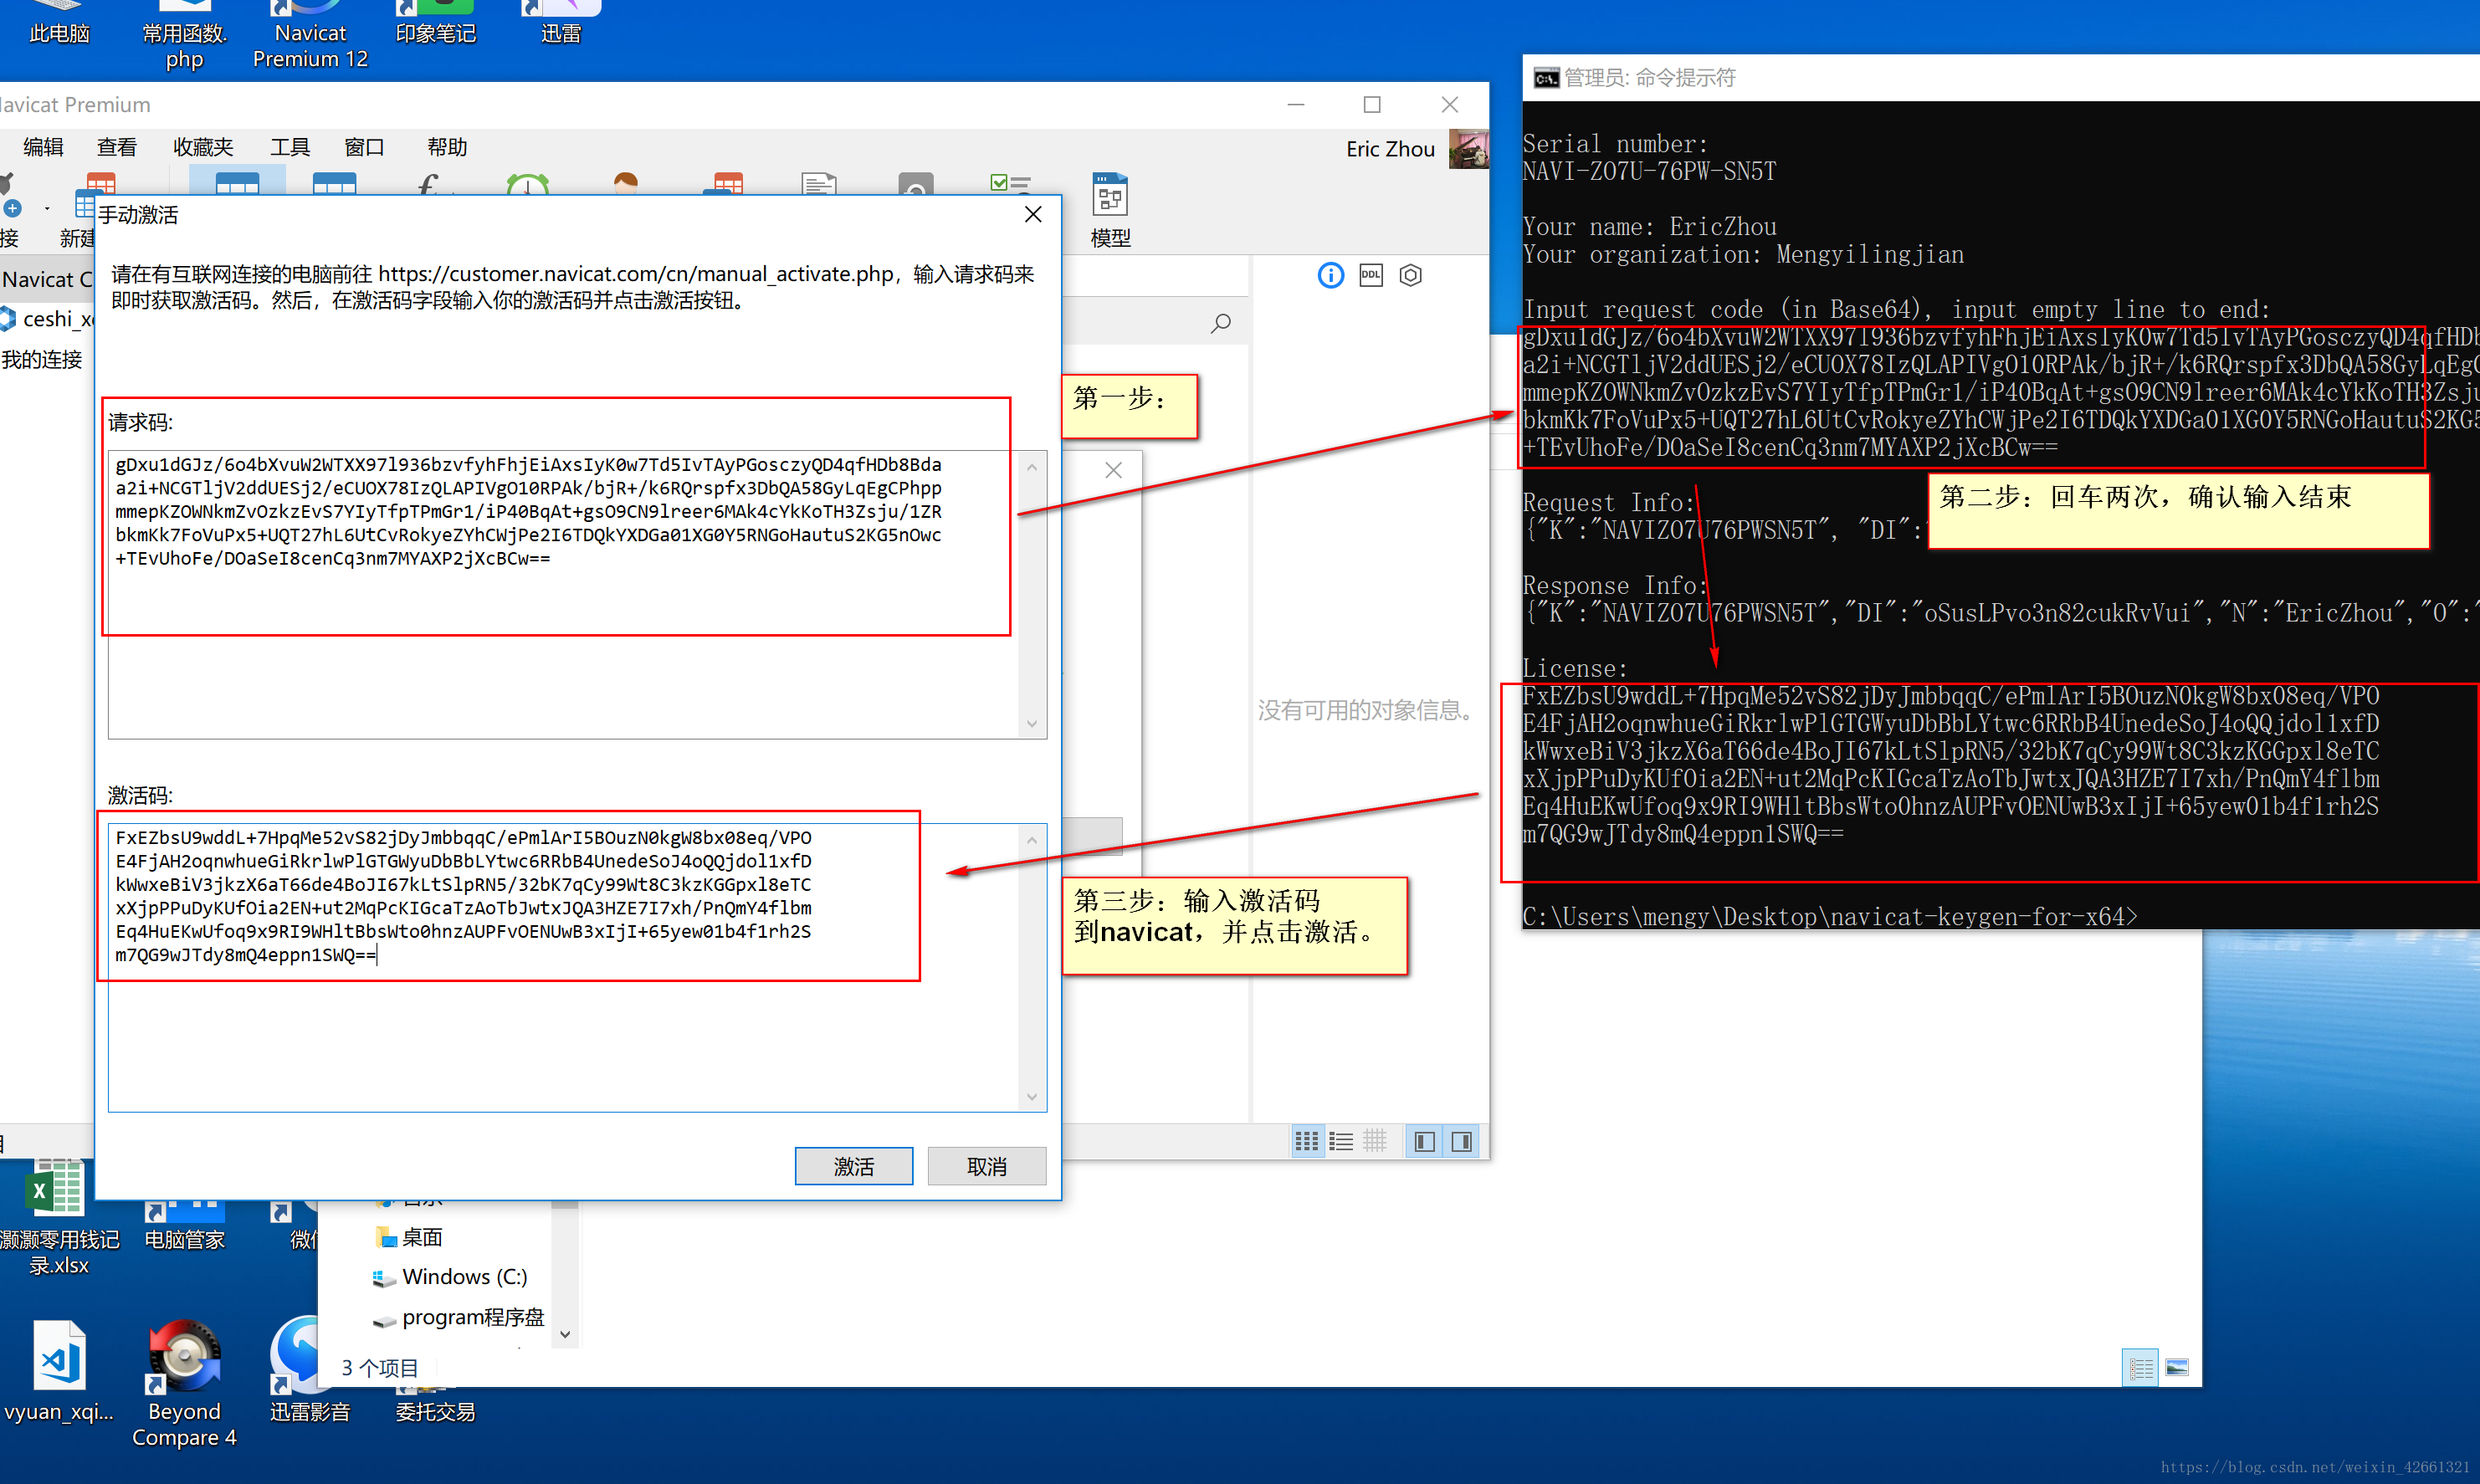This screenshot has height=1484, width=2480.
Task: Open the 编辑 menu in Navicat
Action: [x=43, y=147]
